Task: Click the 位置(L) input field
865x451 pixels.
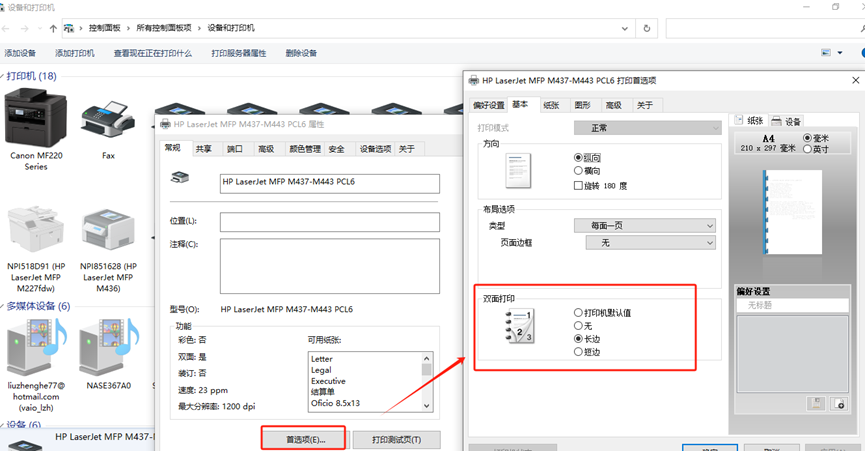Action: click(330, 222)
